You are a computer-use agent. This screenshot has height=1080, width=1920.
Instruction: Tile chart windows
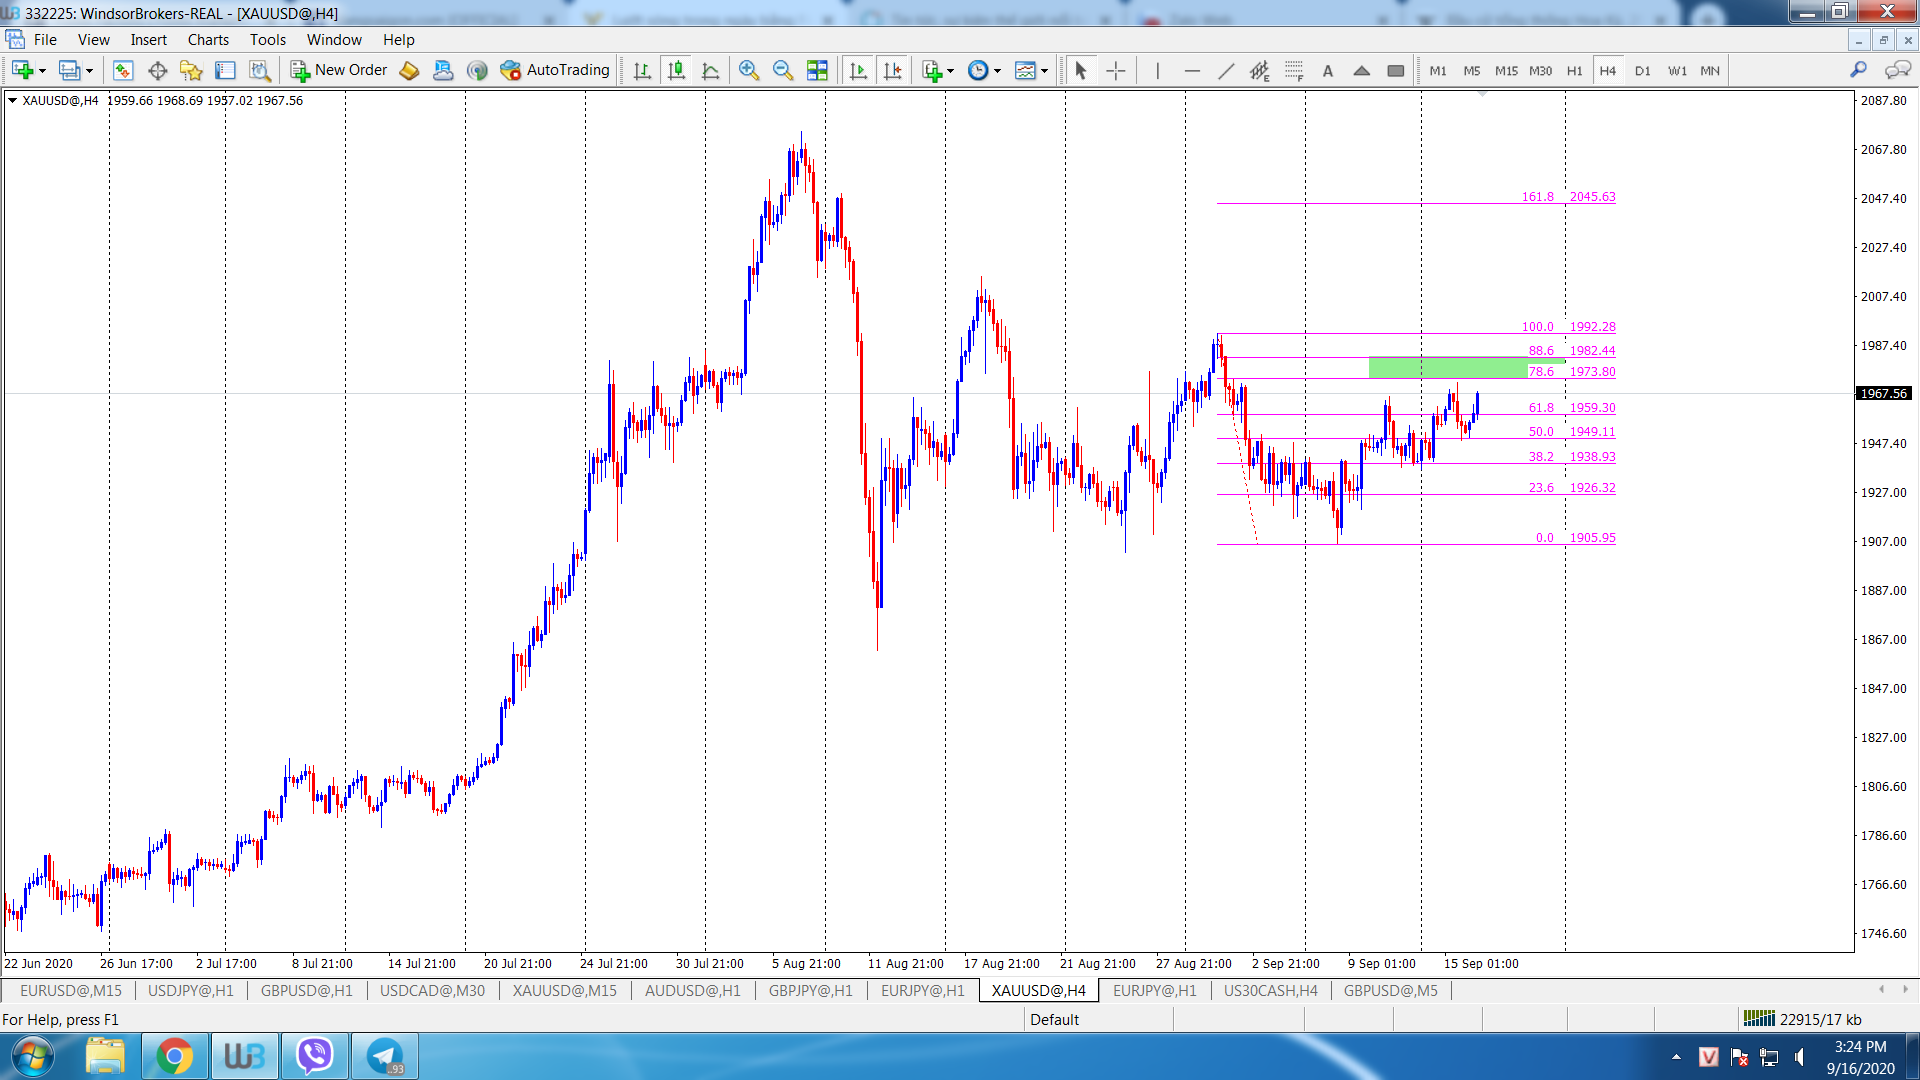[x=817, y=70]
